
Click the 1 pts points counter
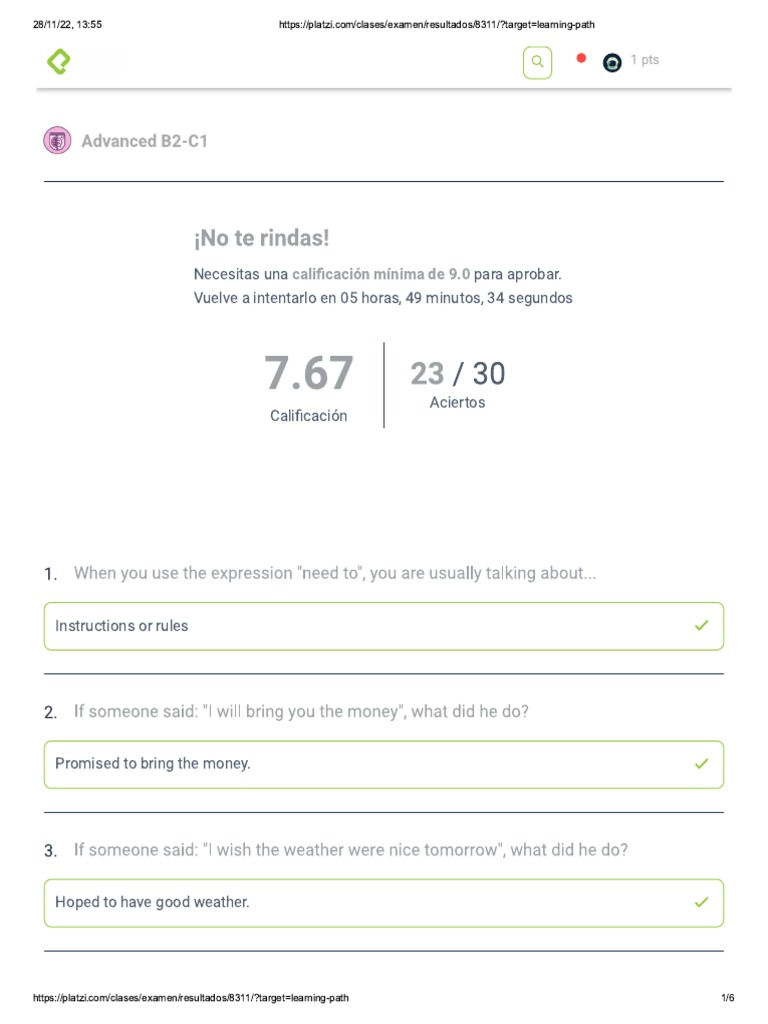coord(645,60)
